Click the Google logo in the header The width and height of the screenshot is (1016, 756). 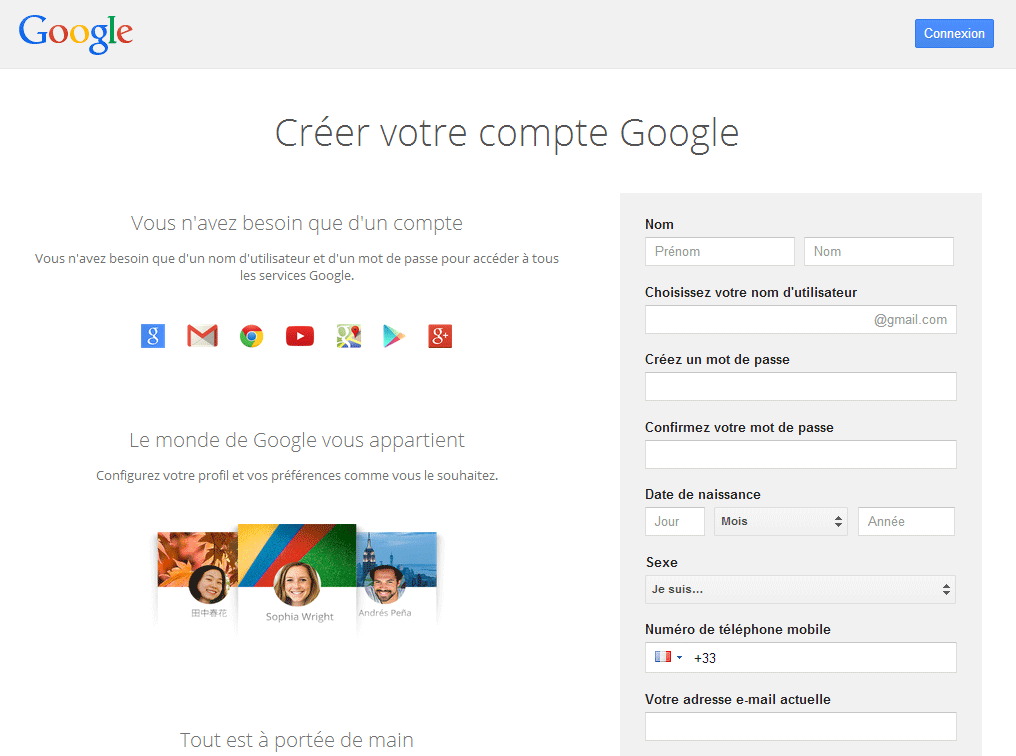click(x=76, y=34)
